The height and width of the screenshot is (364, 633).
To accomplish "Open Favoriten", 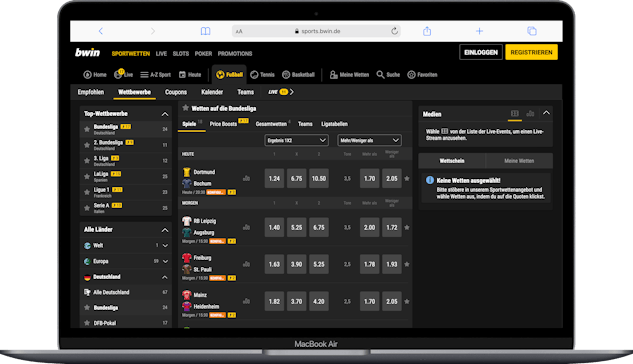I will [x=422, y=75].
